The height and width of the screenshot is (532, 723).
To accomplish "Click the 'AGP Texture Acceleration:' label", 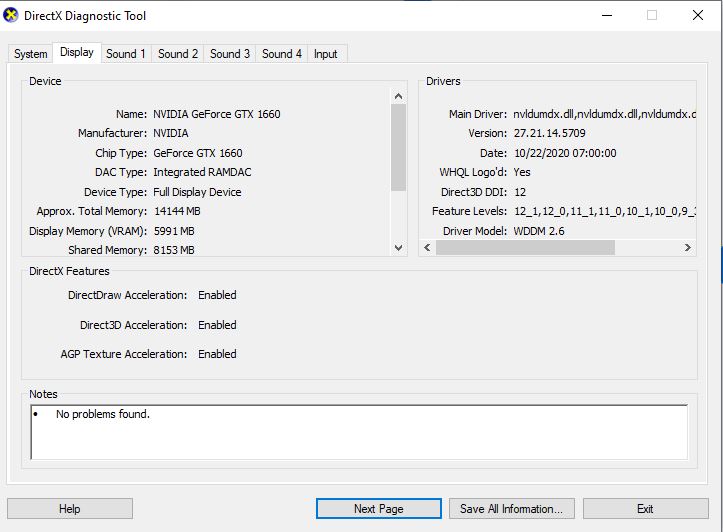I will pyautogui.click(x=124, y=354).
